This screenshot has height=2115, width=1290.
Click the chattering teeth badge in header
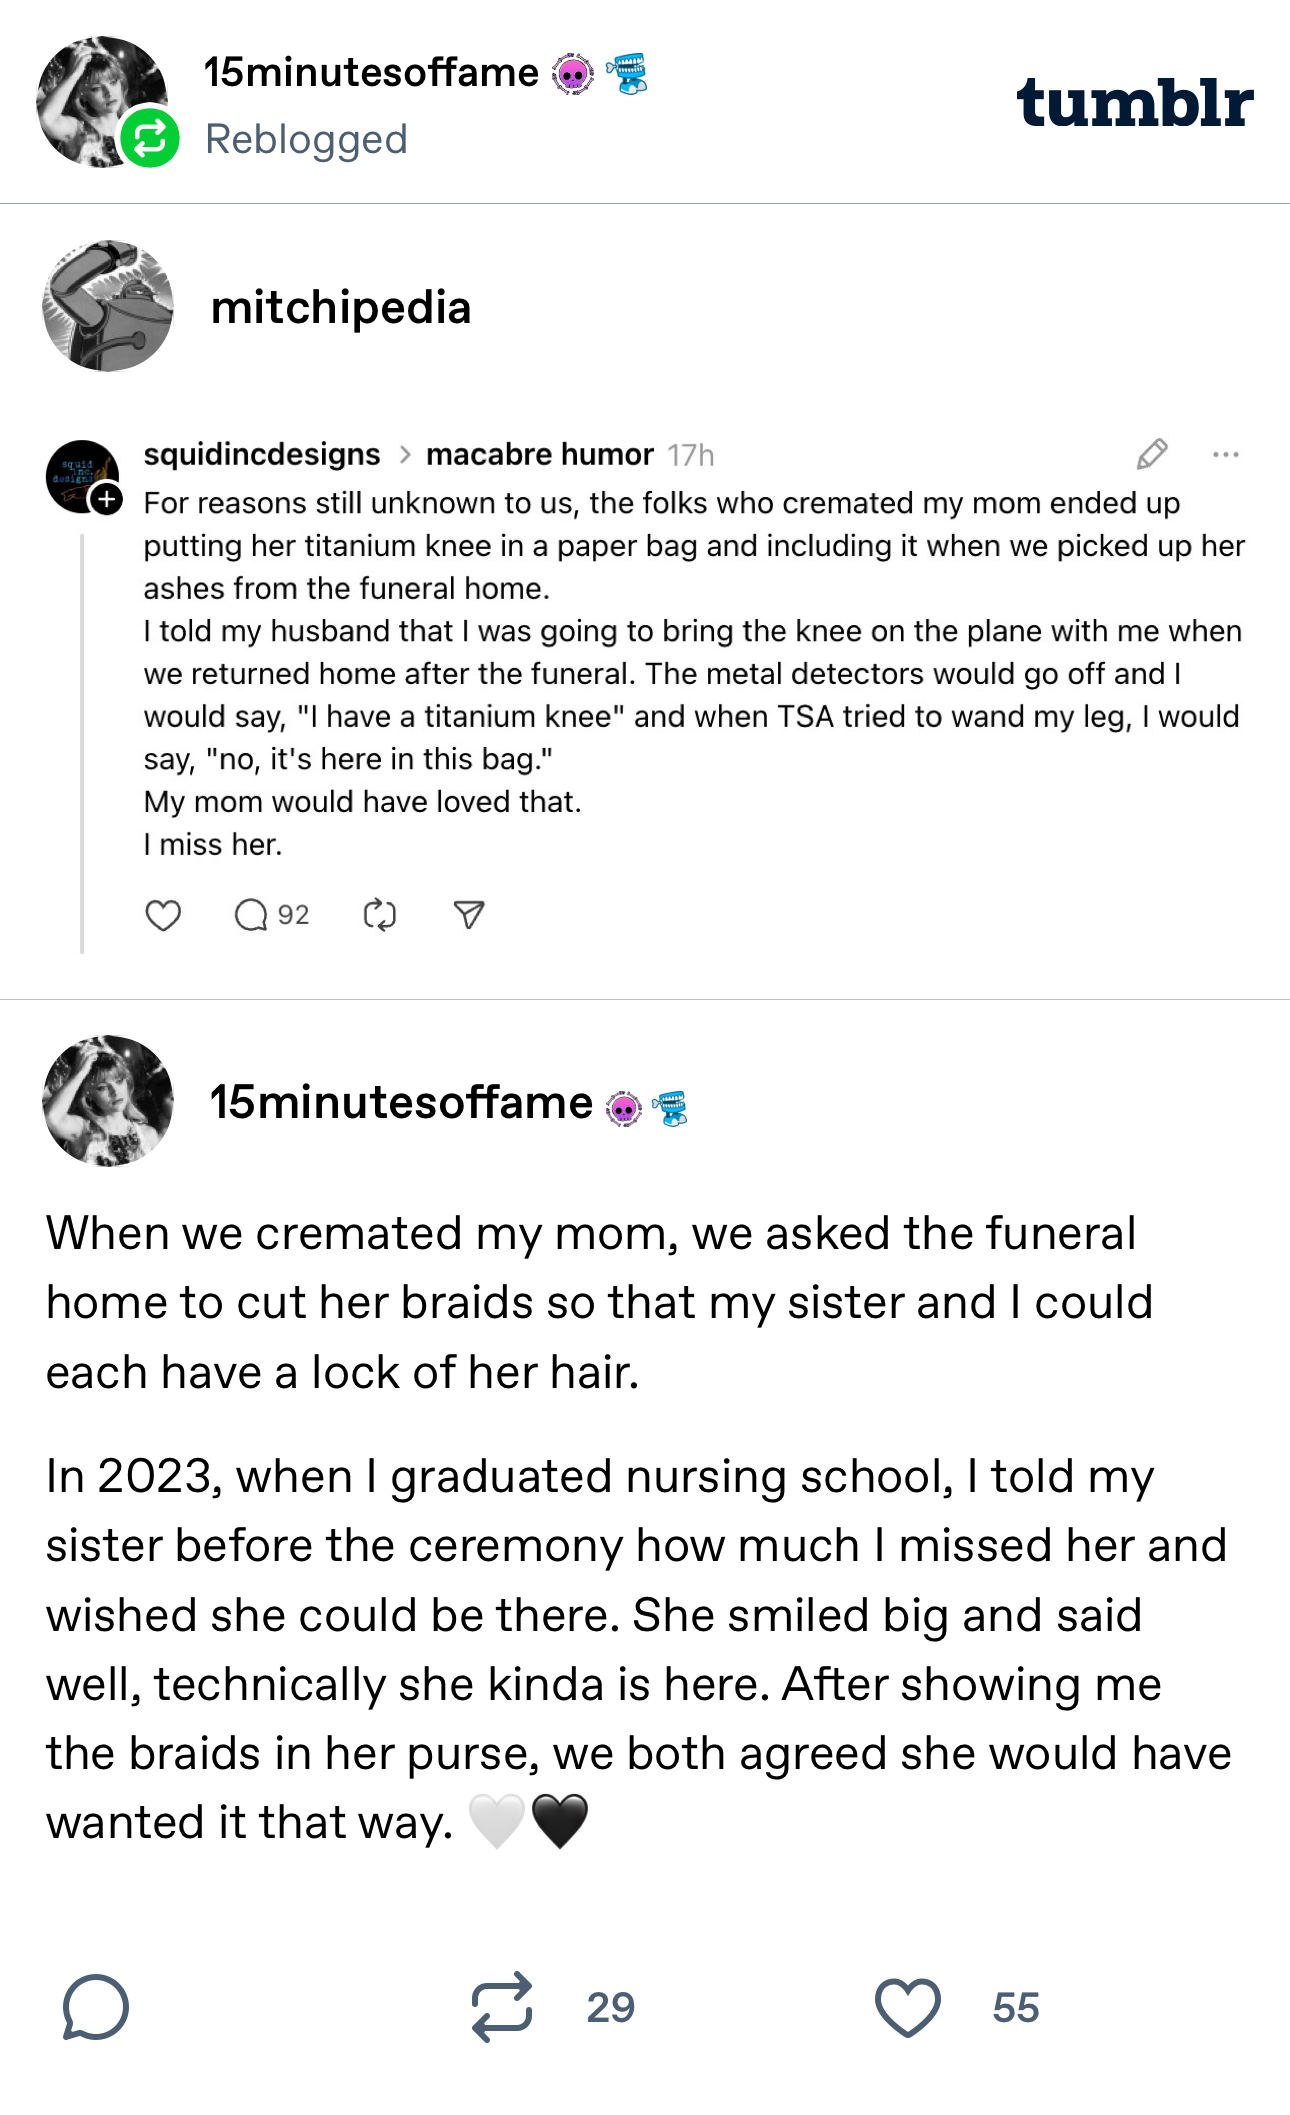coord(627,74)
